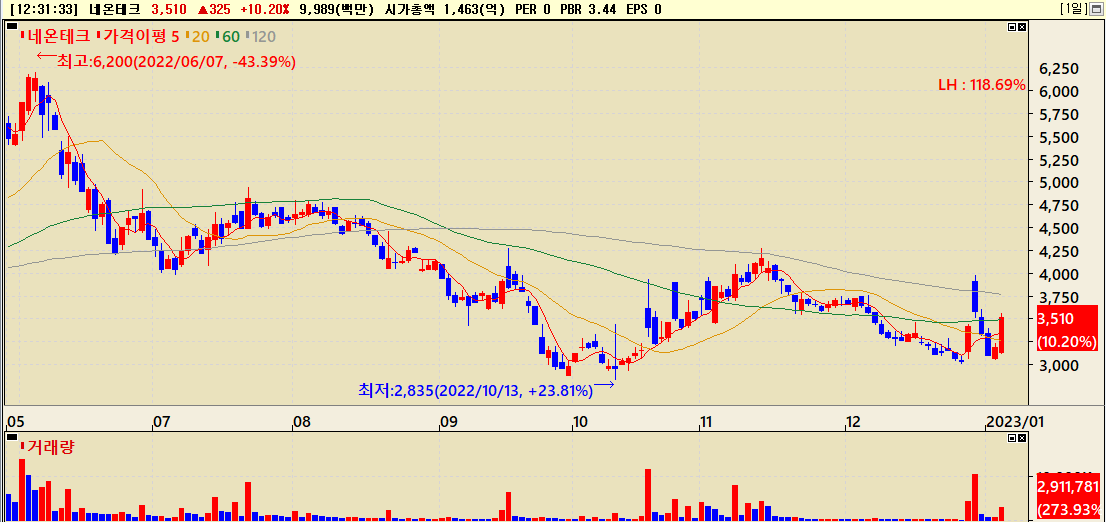Viewport: 1106px width, 522px height.
Task: Click the 07 month marker on date axis
Action: pos(161,422)
